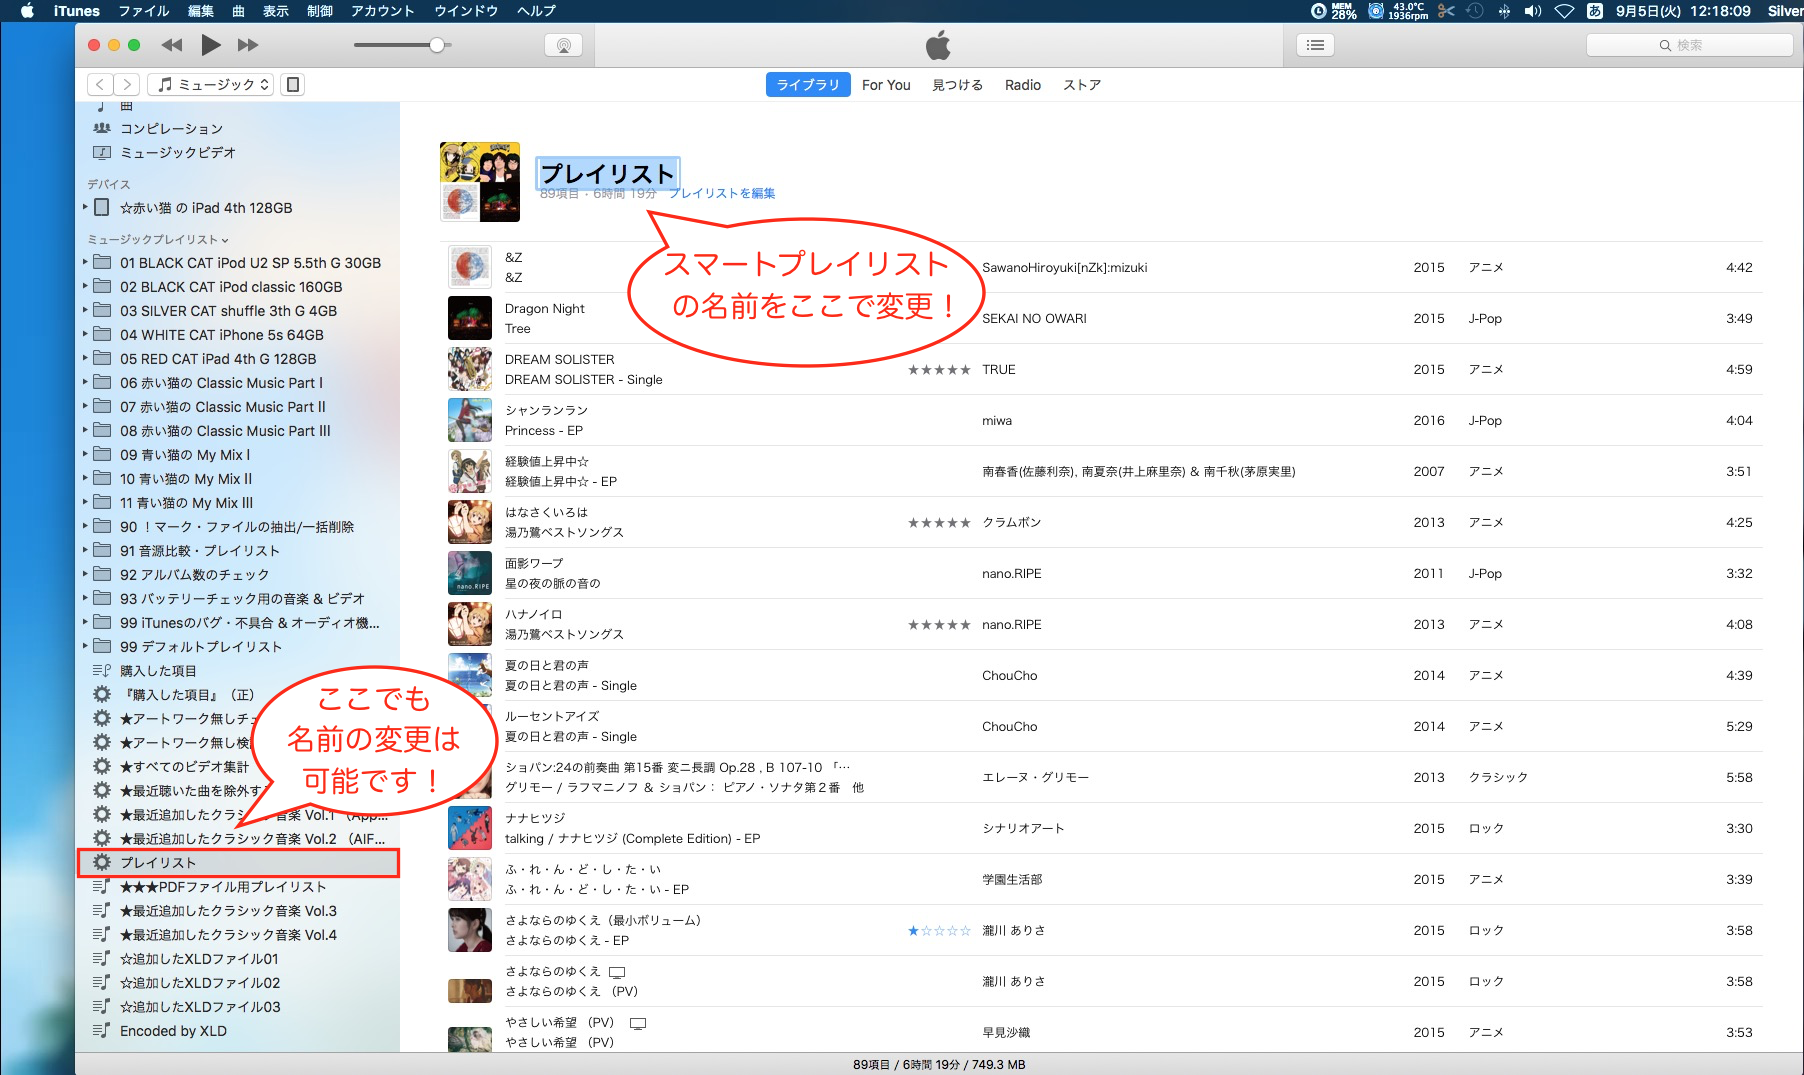Open the 『購入した項目』(正) smart playlist
Image resolution: width=1804 pixels, height=1075 pixels.
pyautogui.click(x=187, y=695)
